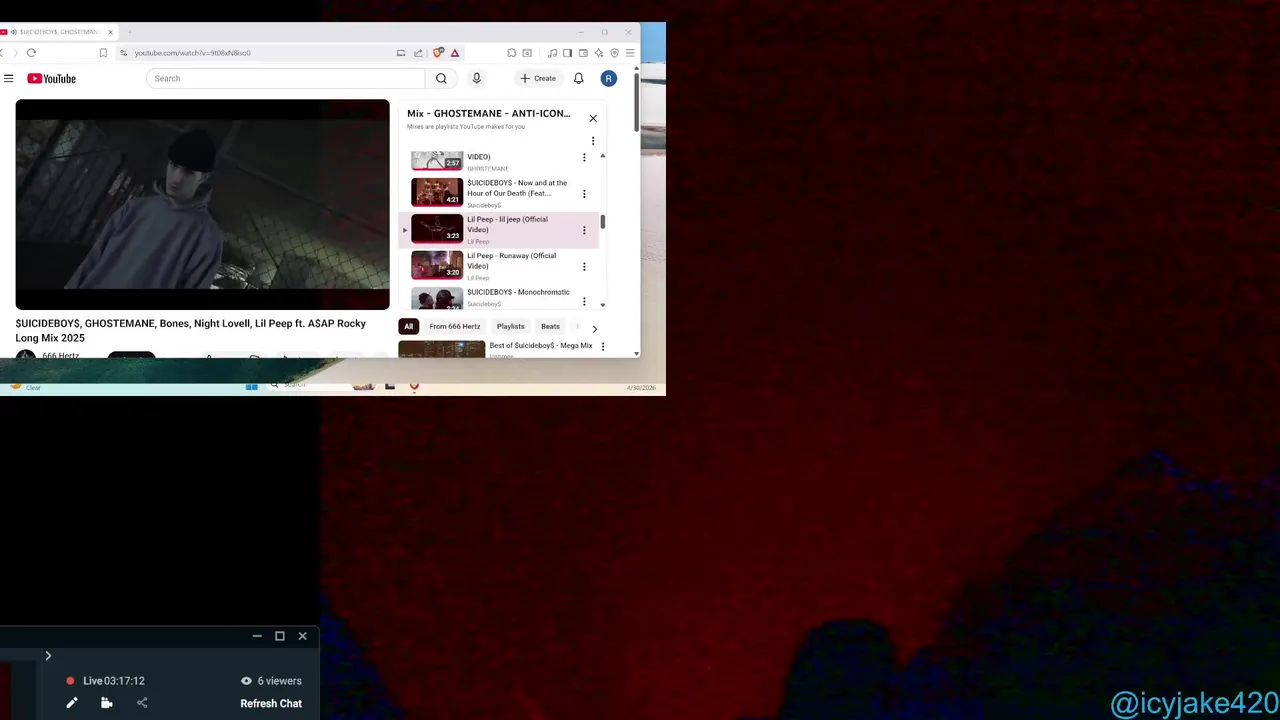1280x720 pixels.
Task: Bookmark the page using the bookmark icon
Action: point(103,53)
